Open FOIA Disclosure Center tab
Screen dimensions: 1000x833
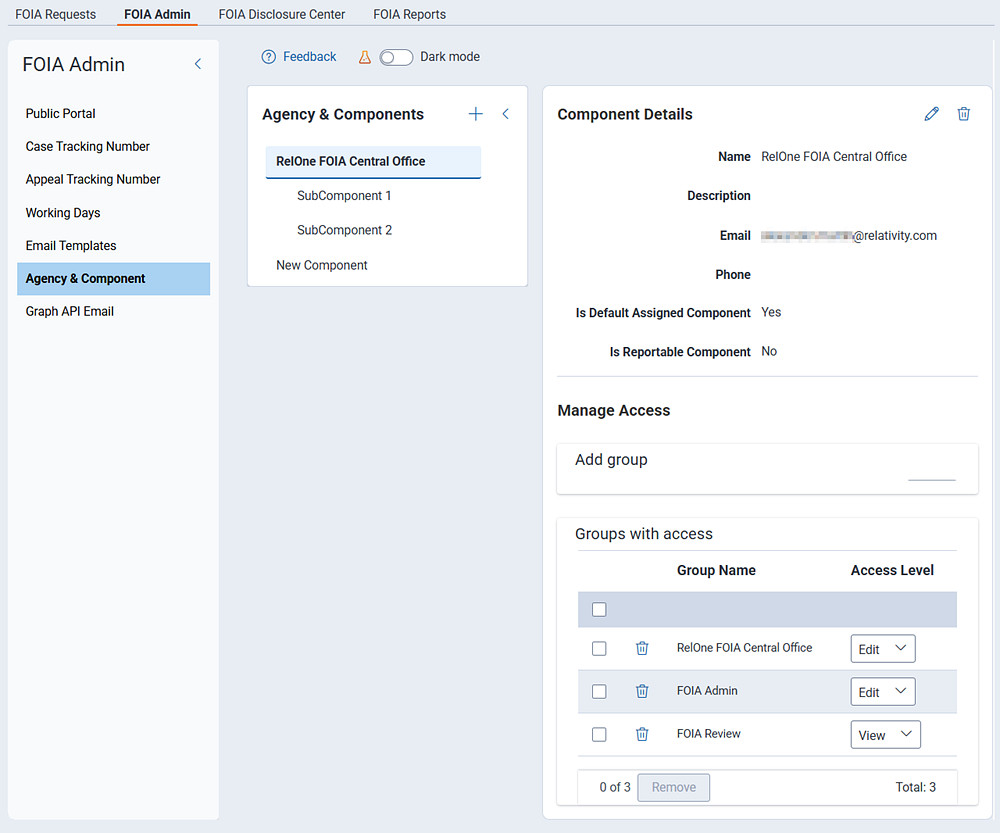[x=281, y=14]
